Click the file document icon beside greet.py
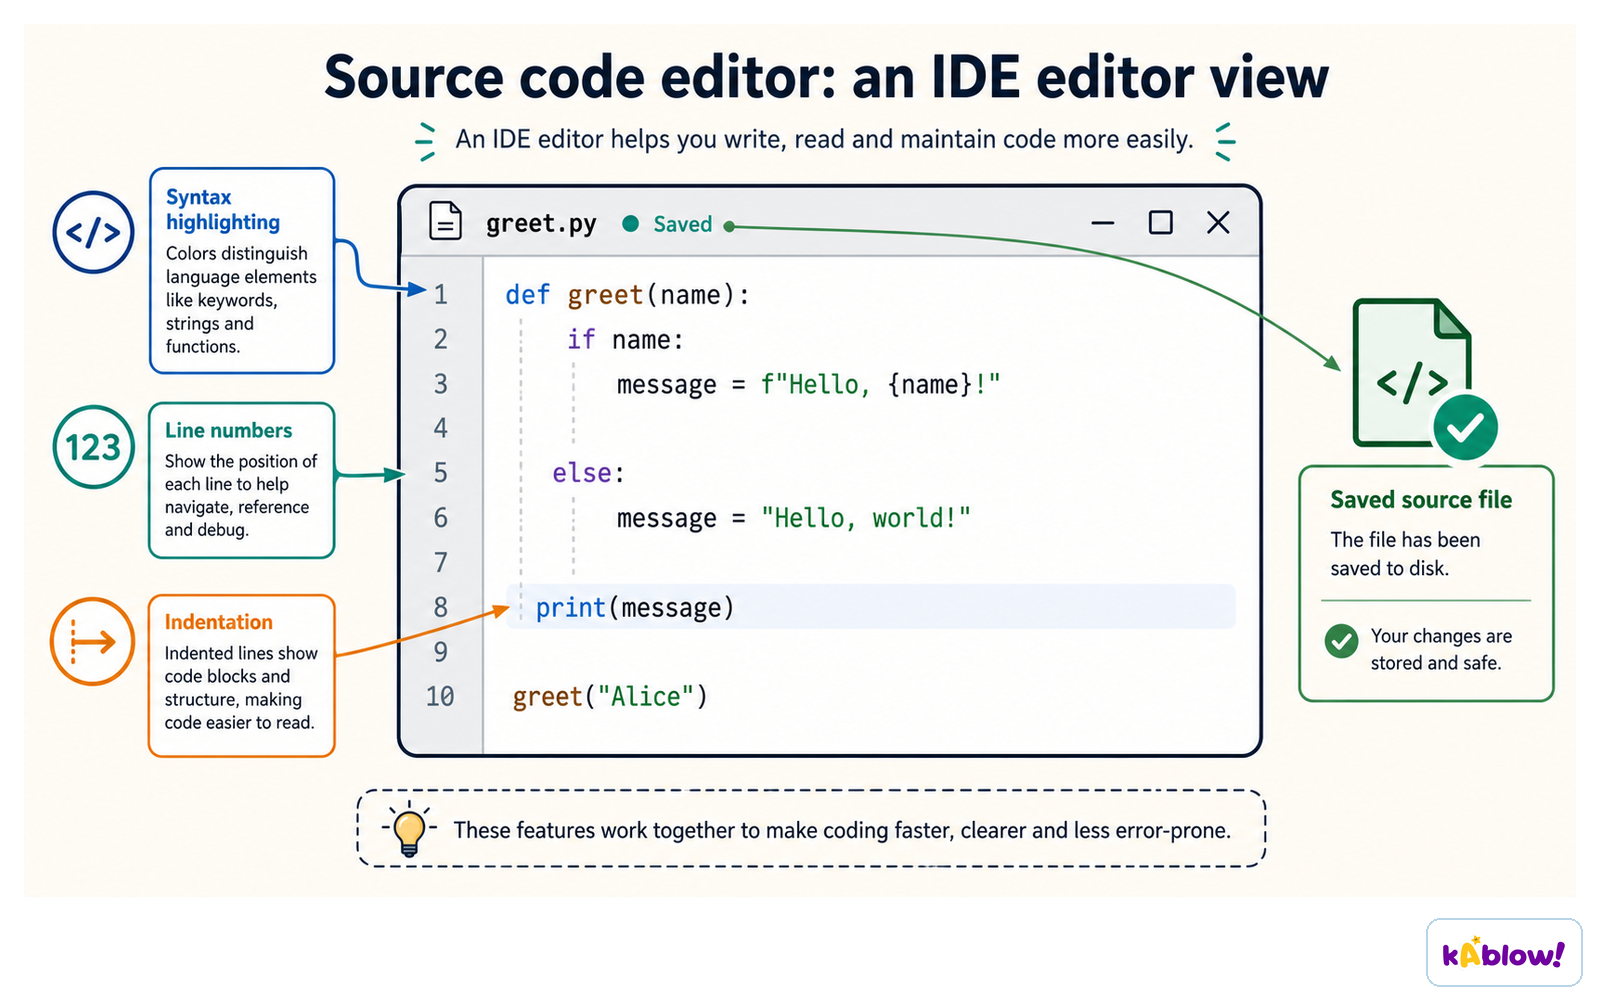The image size is (1600, 1000). pos(445,221)
